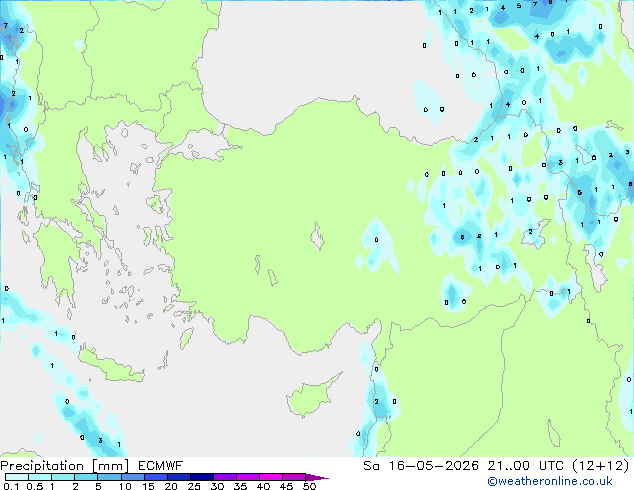This screenshot has width=634, height=490.
Task: Click the '21..00 UTC' time text
Action: click(x=526, y=466)
